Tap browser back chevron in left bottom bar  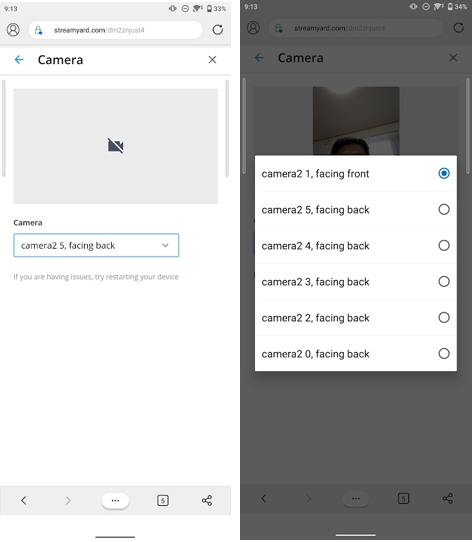[x=24, y=500]
